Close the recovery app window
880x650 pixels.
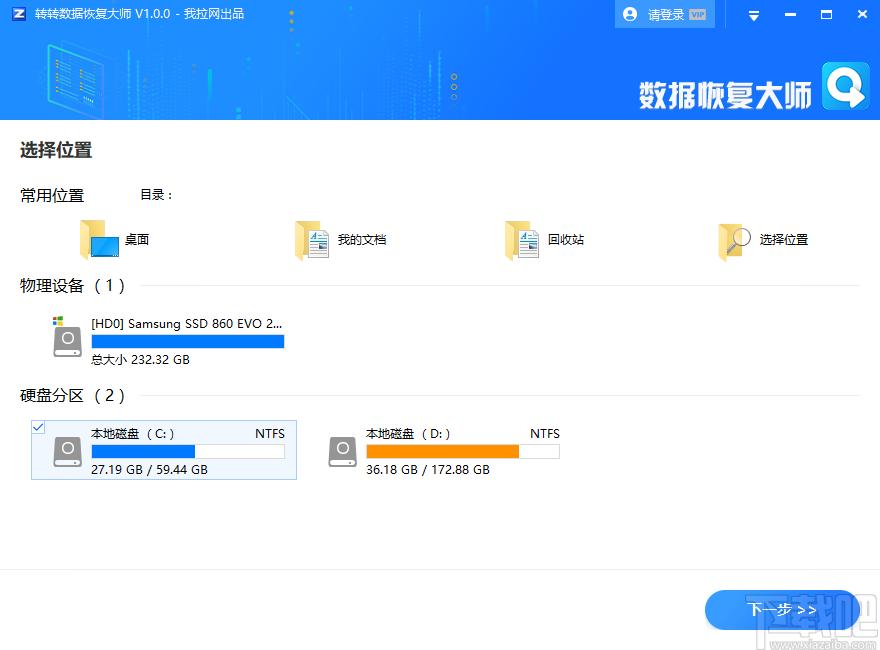[863, 15]
